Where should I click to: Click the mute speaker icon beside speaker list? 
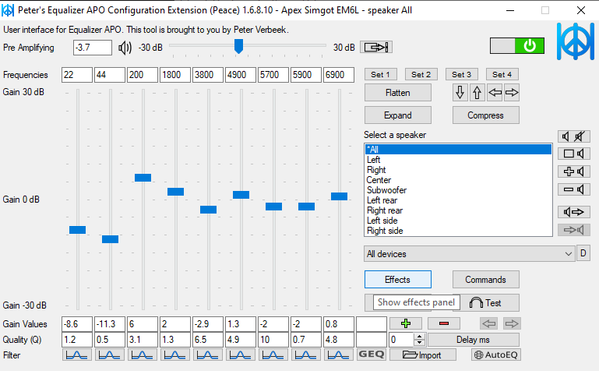[574, 136]
